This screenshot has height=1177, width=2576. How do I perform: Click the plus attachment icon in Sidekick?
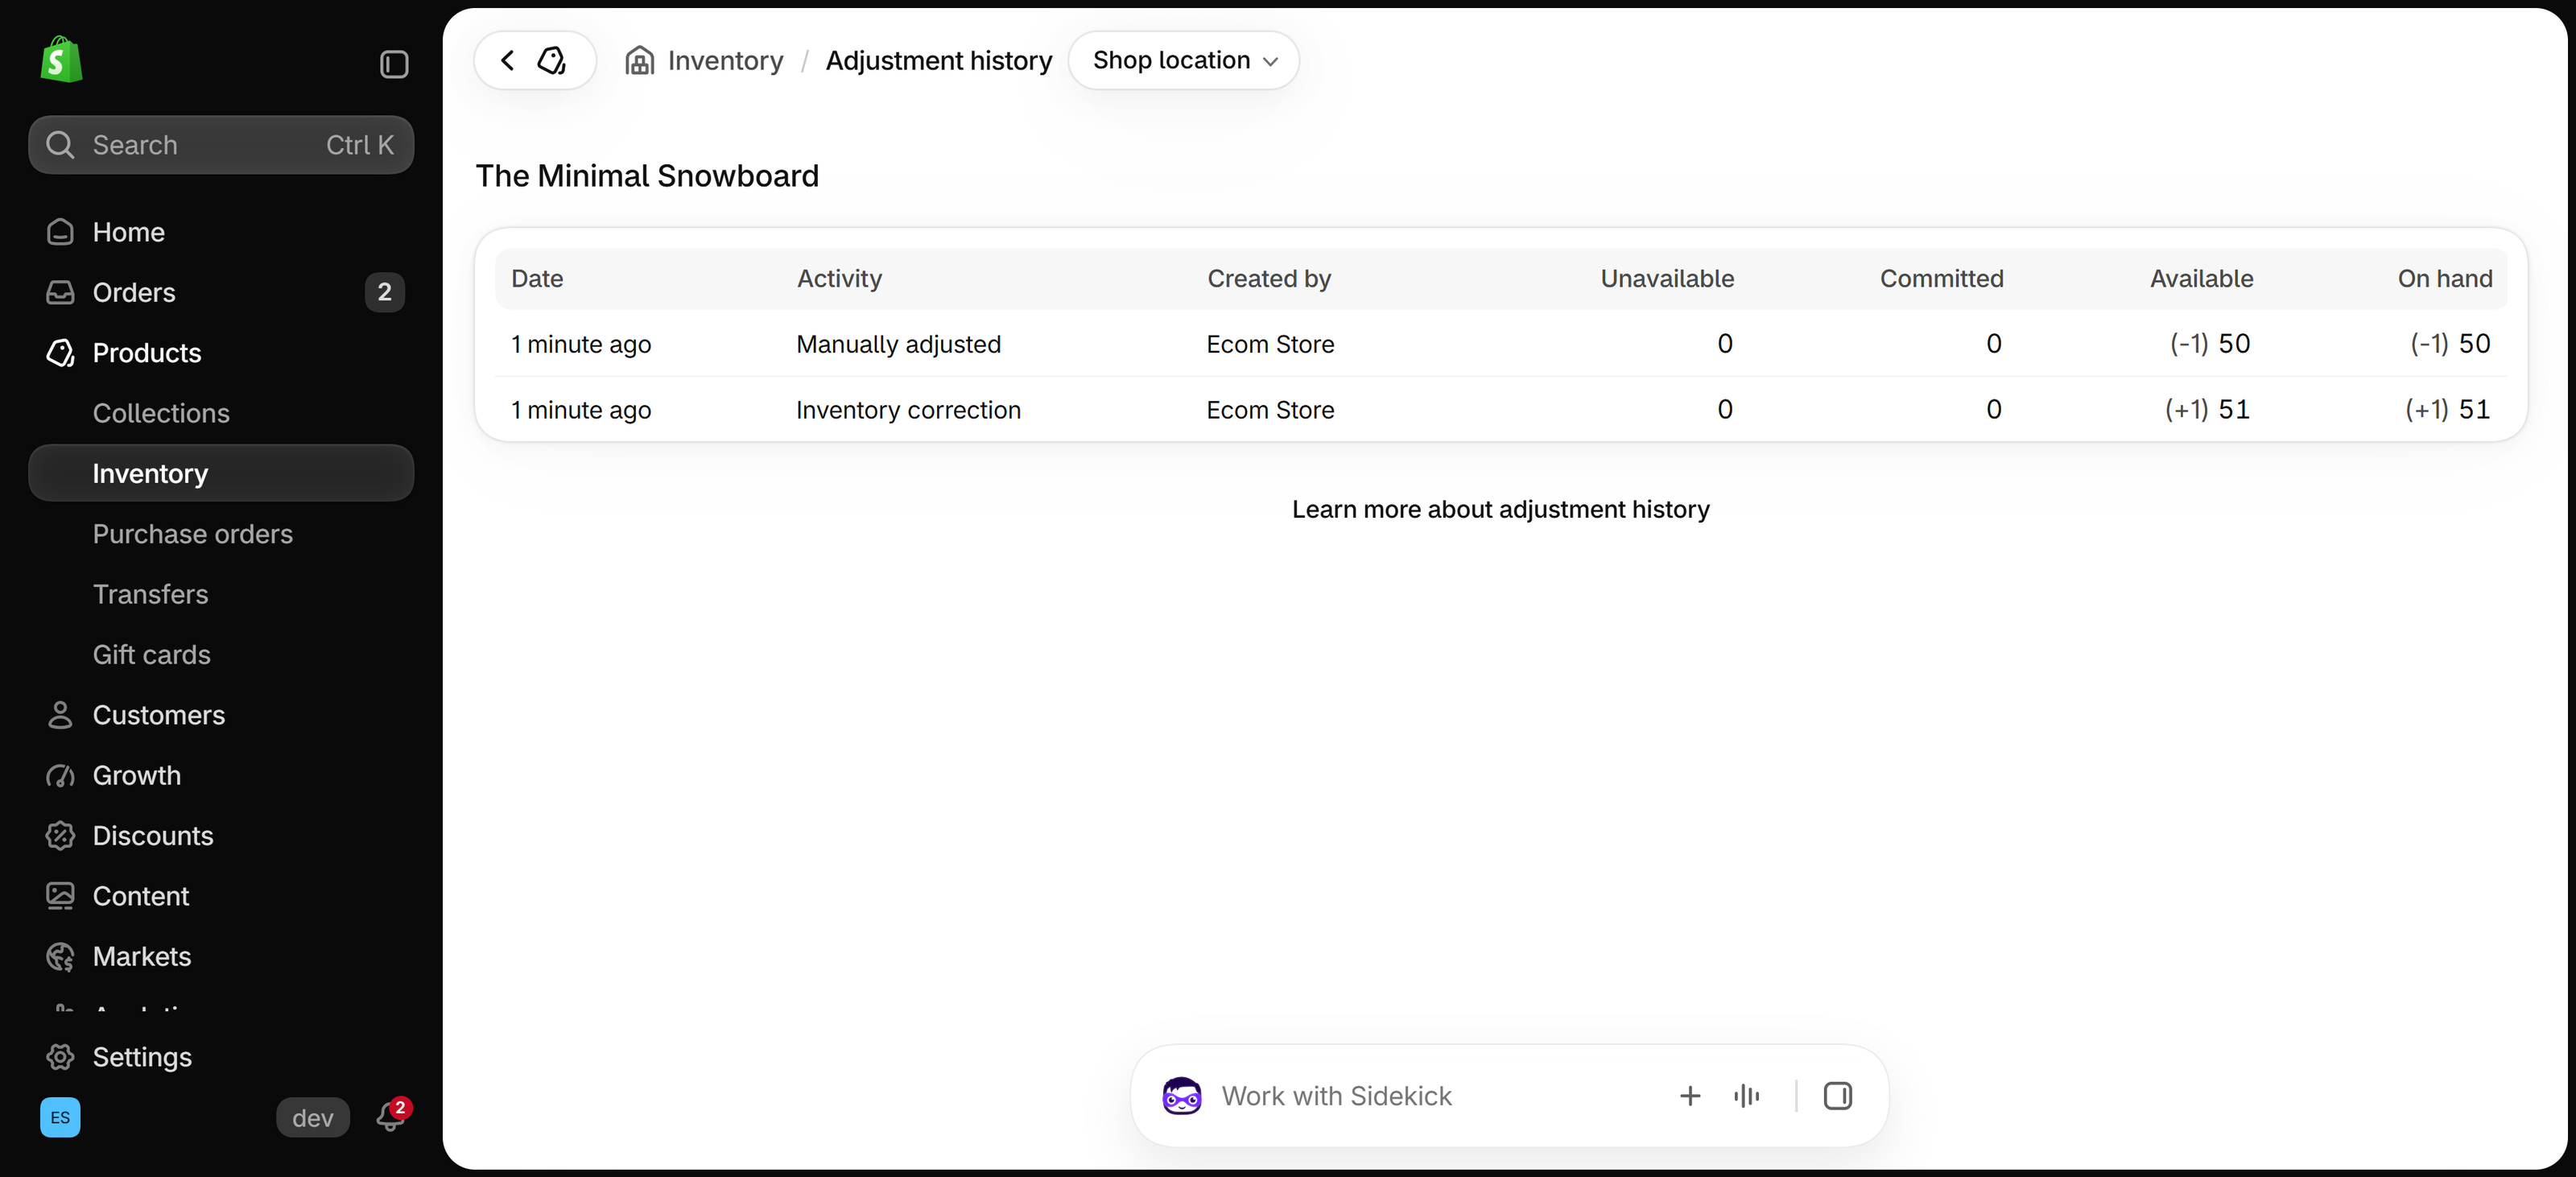click(1690, 1096)
